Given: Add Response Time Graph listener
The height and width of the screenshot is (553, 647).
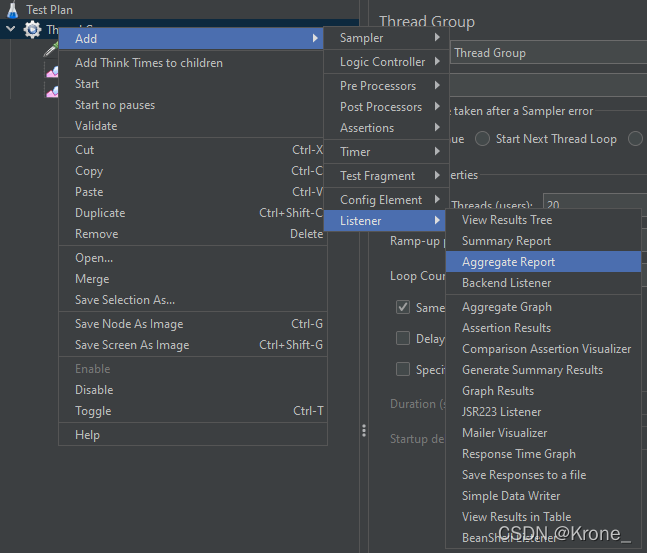Looking at the screenshot, I should coord(543,454).
